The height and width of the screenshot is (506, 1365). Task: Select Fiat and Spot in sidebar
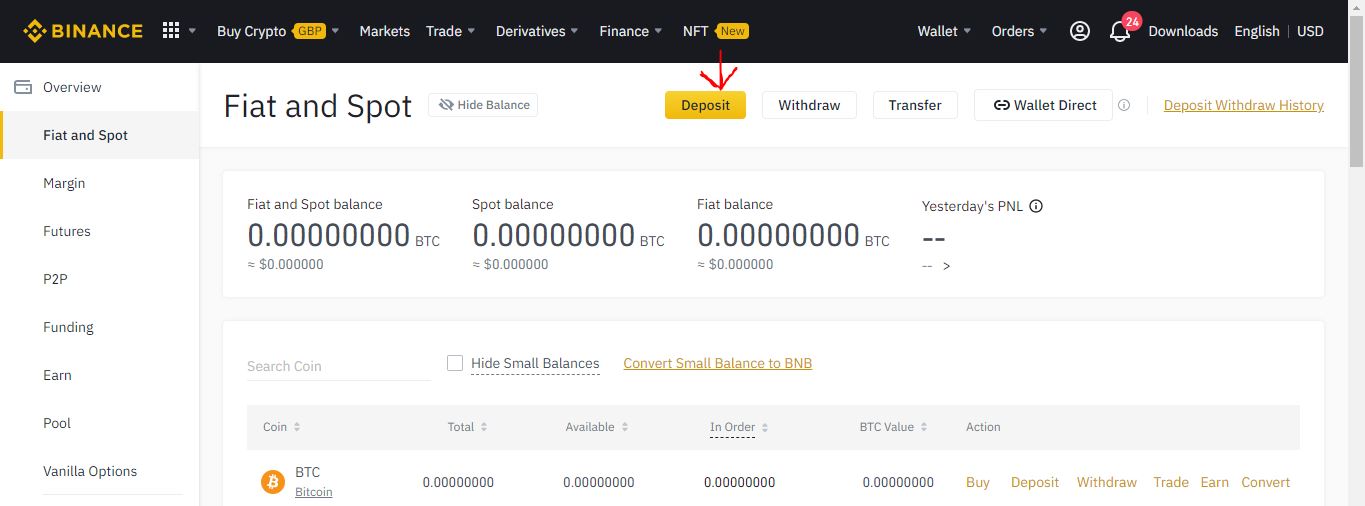pyautogui.click(x=100, y=135)
